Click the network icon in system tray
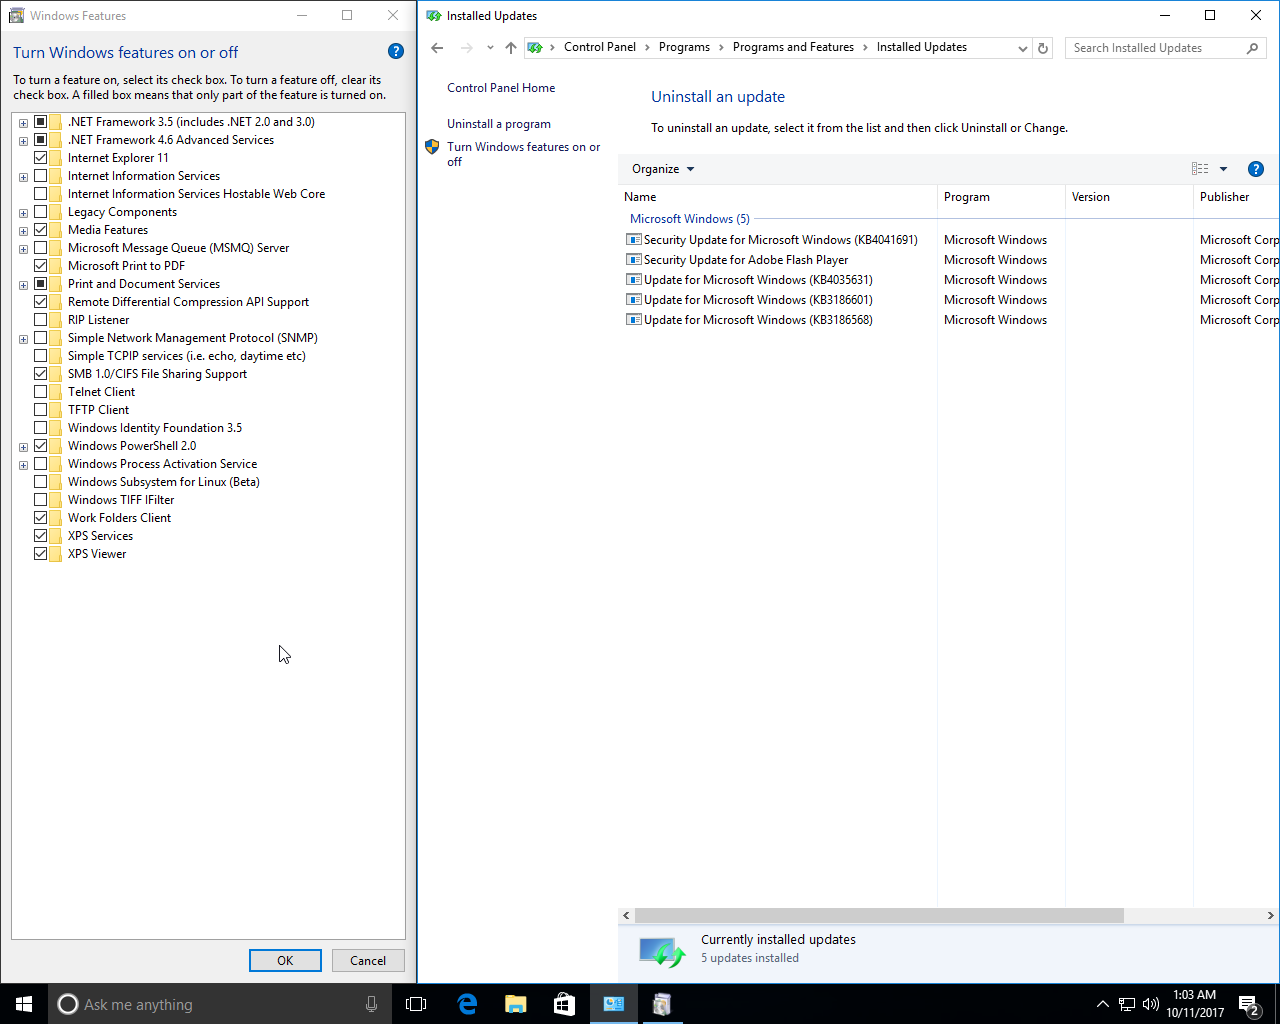Screen dimensions: 1280x1024 coord(1127,1004)
